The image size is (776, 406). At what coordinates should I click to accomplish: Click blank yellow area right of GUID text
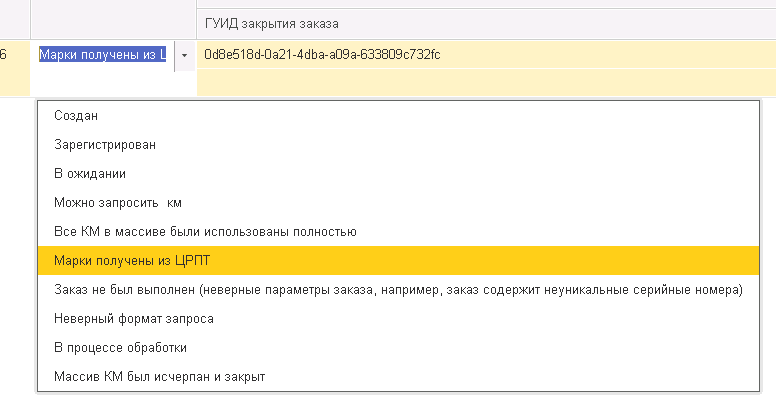tap(600, 54)
